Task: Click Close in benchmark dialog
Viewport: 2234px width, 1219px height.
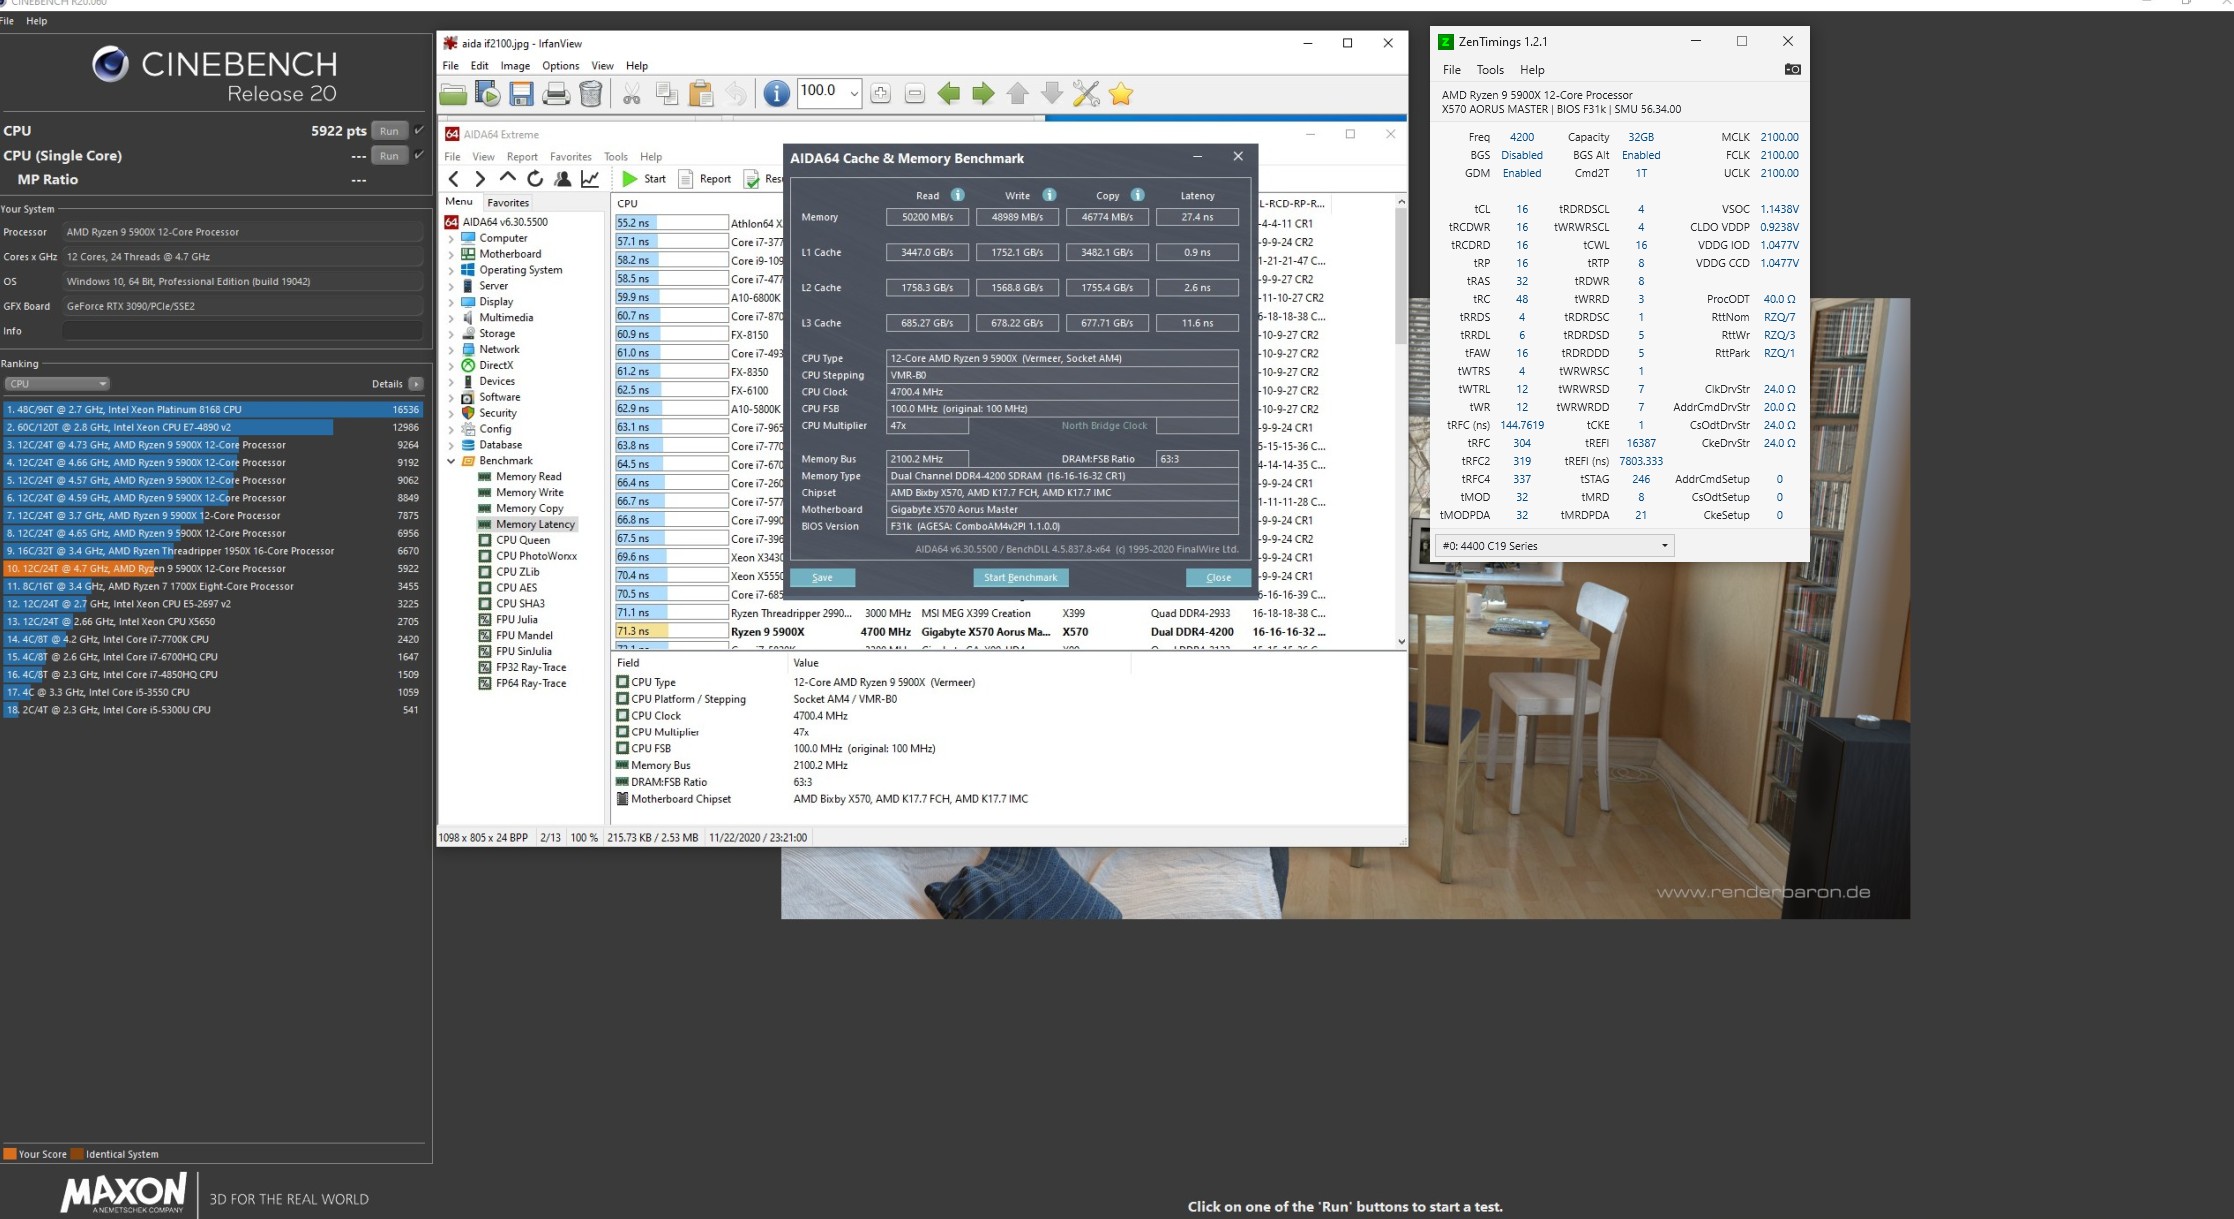Action: coord(1218,577)
